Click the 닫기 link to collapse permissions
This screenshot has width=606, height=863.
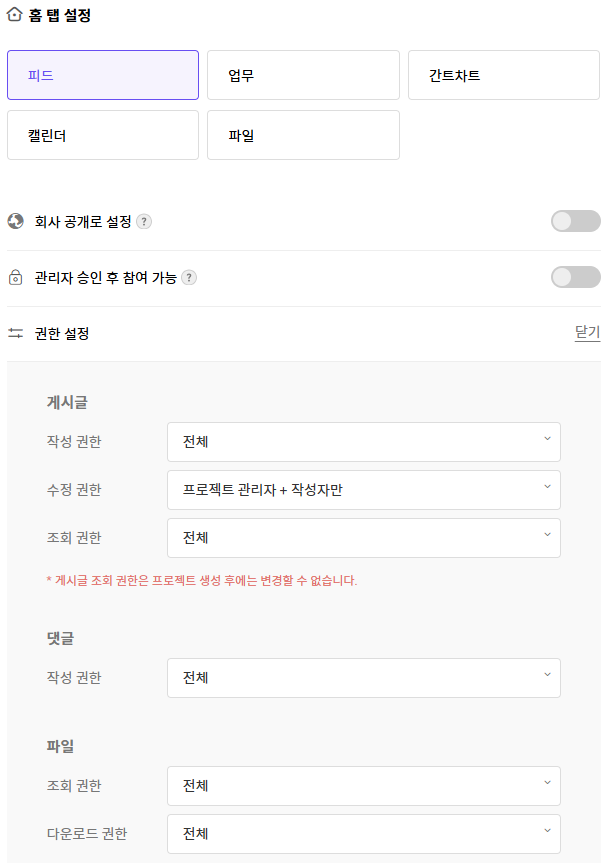(x=587, y=332)
